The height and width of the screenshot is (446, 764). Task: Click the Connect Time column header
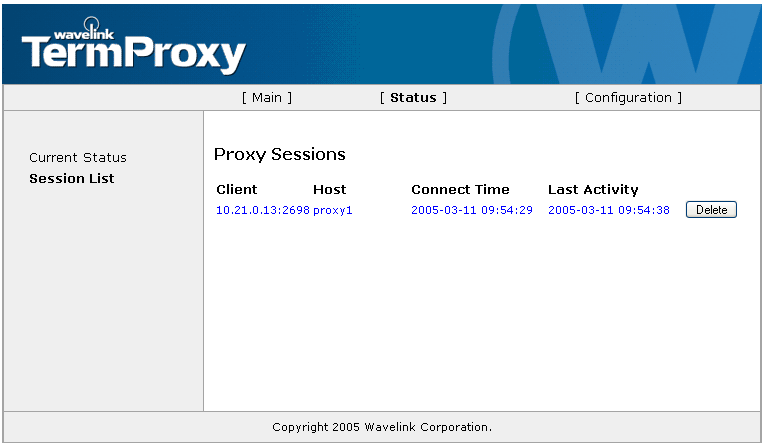point(460,189)
